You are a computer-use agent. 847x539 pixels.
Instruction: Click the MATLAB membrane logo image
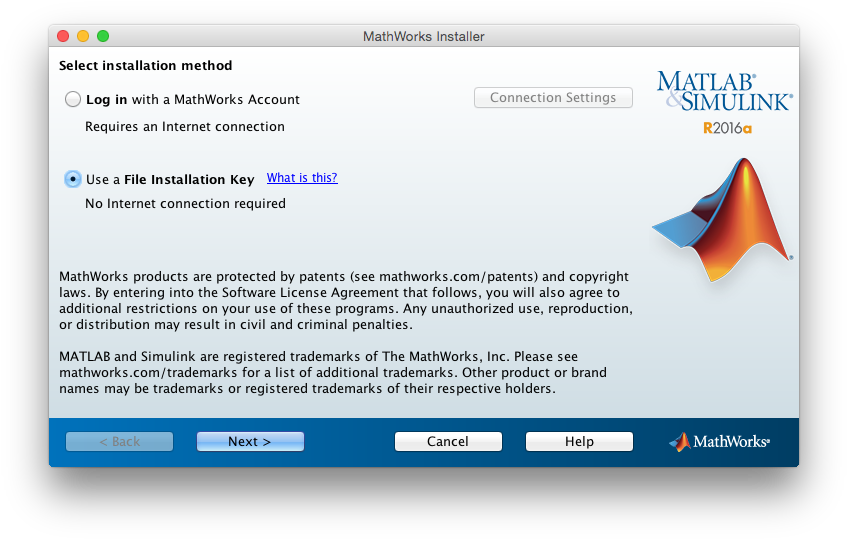point(723,219)
